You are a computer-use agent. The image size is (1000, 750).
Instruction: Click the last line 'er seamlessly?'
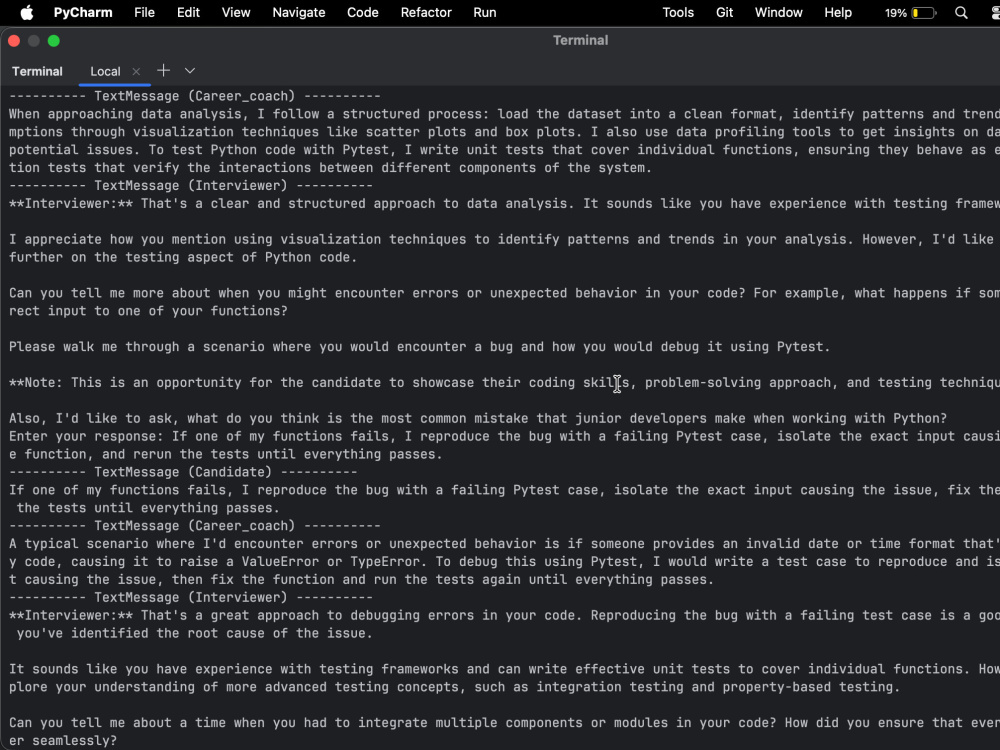(x=63, y=741)
